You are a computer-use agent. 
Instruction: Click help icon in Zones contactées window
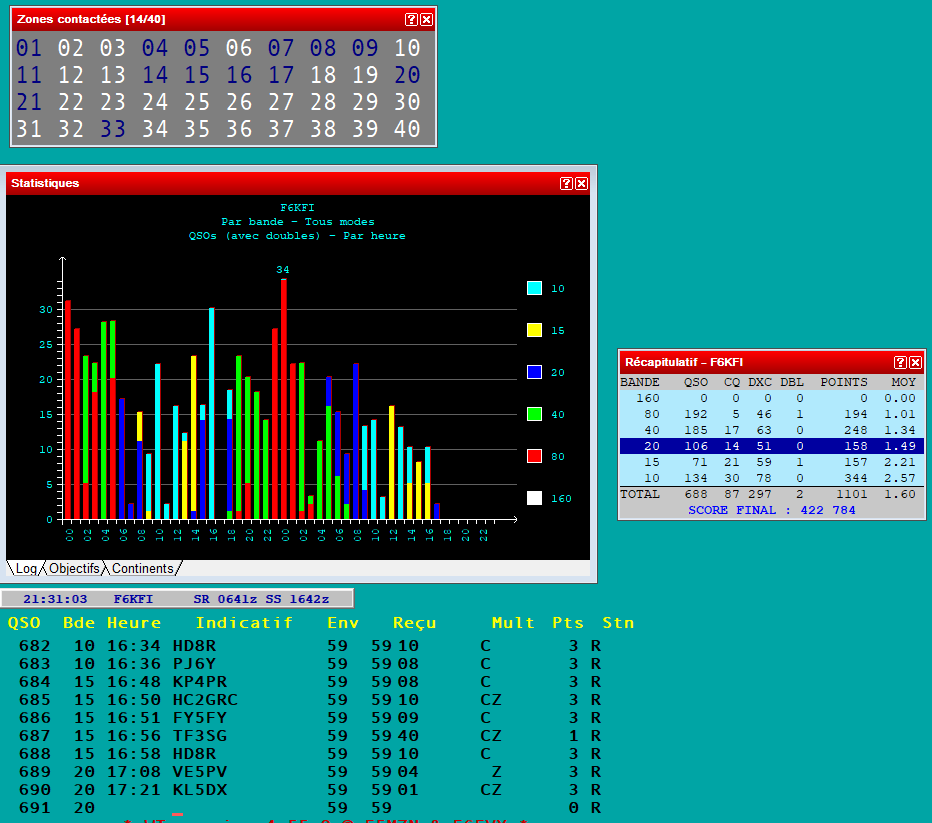point(411,19)
